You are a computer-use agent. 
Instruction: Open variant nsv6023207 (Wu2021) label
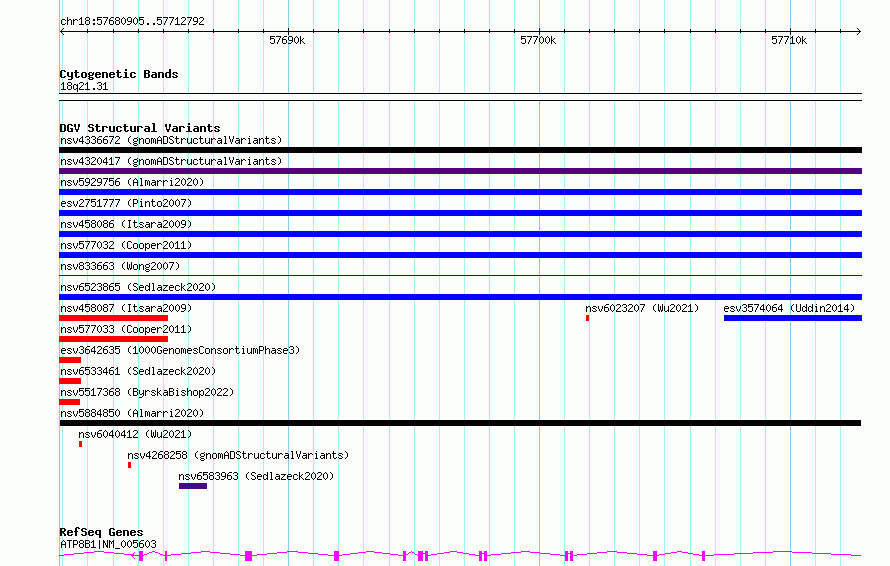pyautogui.click(x=642, y=308)
